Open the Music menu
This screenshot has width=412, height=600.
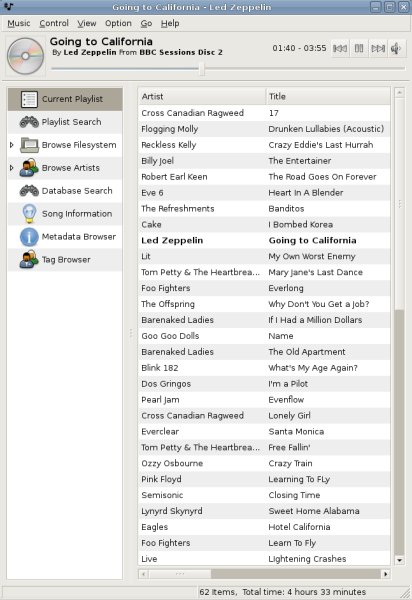pos(19,23)
